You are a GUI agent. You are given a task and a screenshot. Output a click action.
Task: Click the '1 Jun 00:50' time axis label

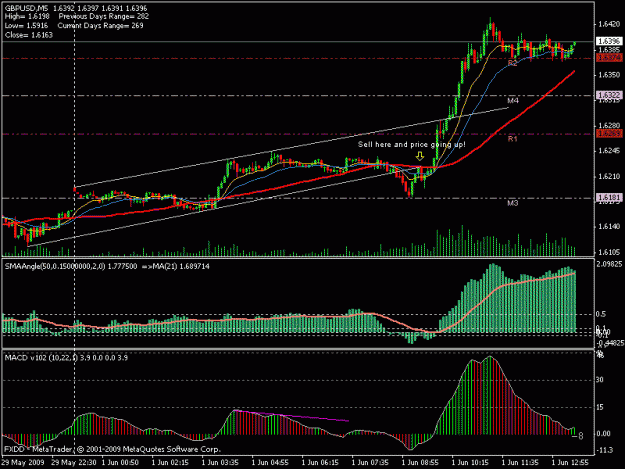click(120, 463)
